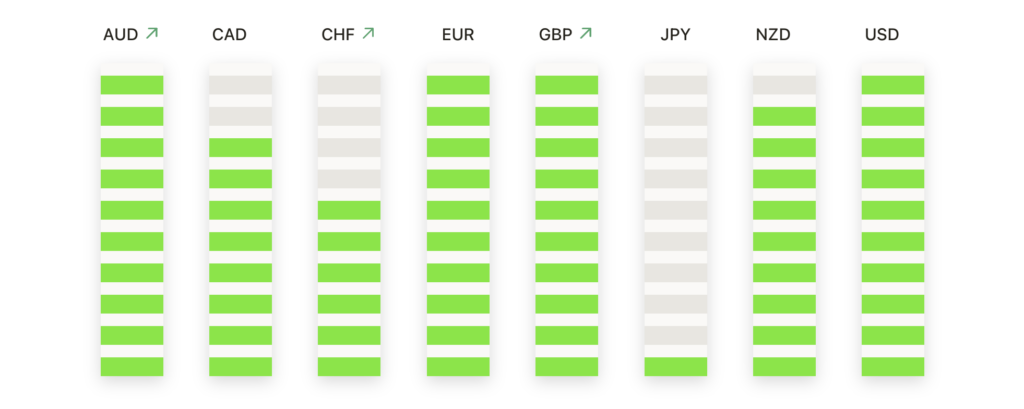Click the top green segment of EUR meter
1024x409 pixels.
458,85
